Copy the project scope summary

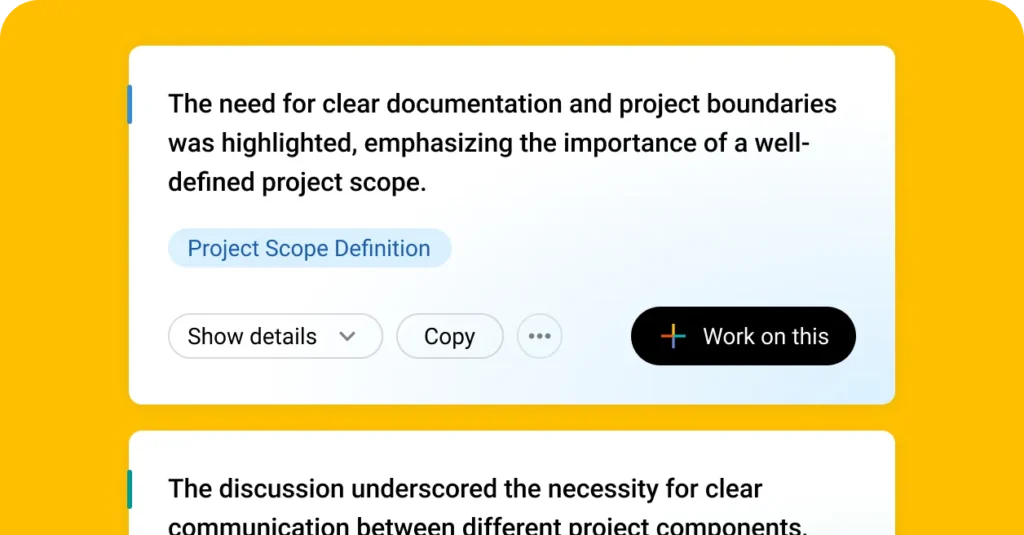pos(449,336)
